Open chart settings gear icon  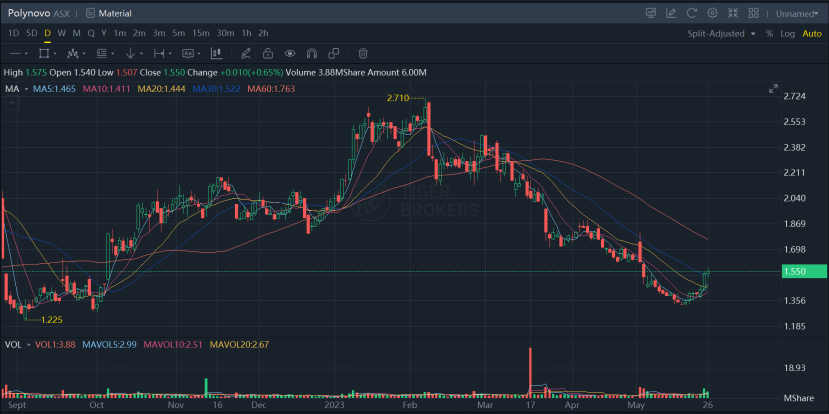tap(712, 13)
